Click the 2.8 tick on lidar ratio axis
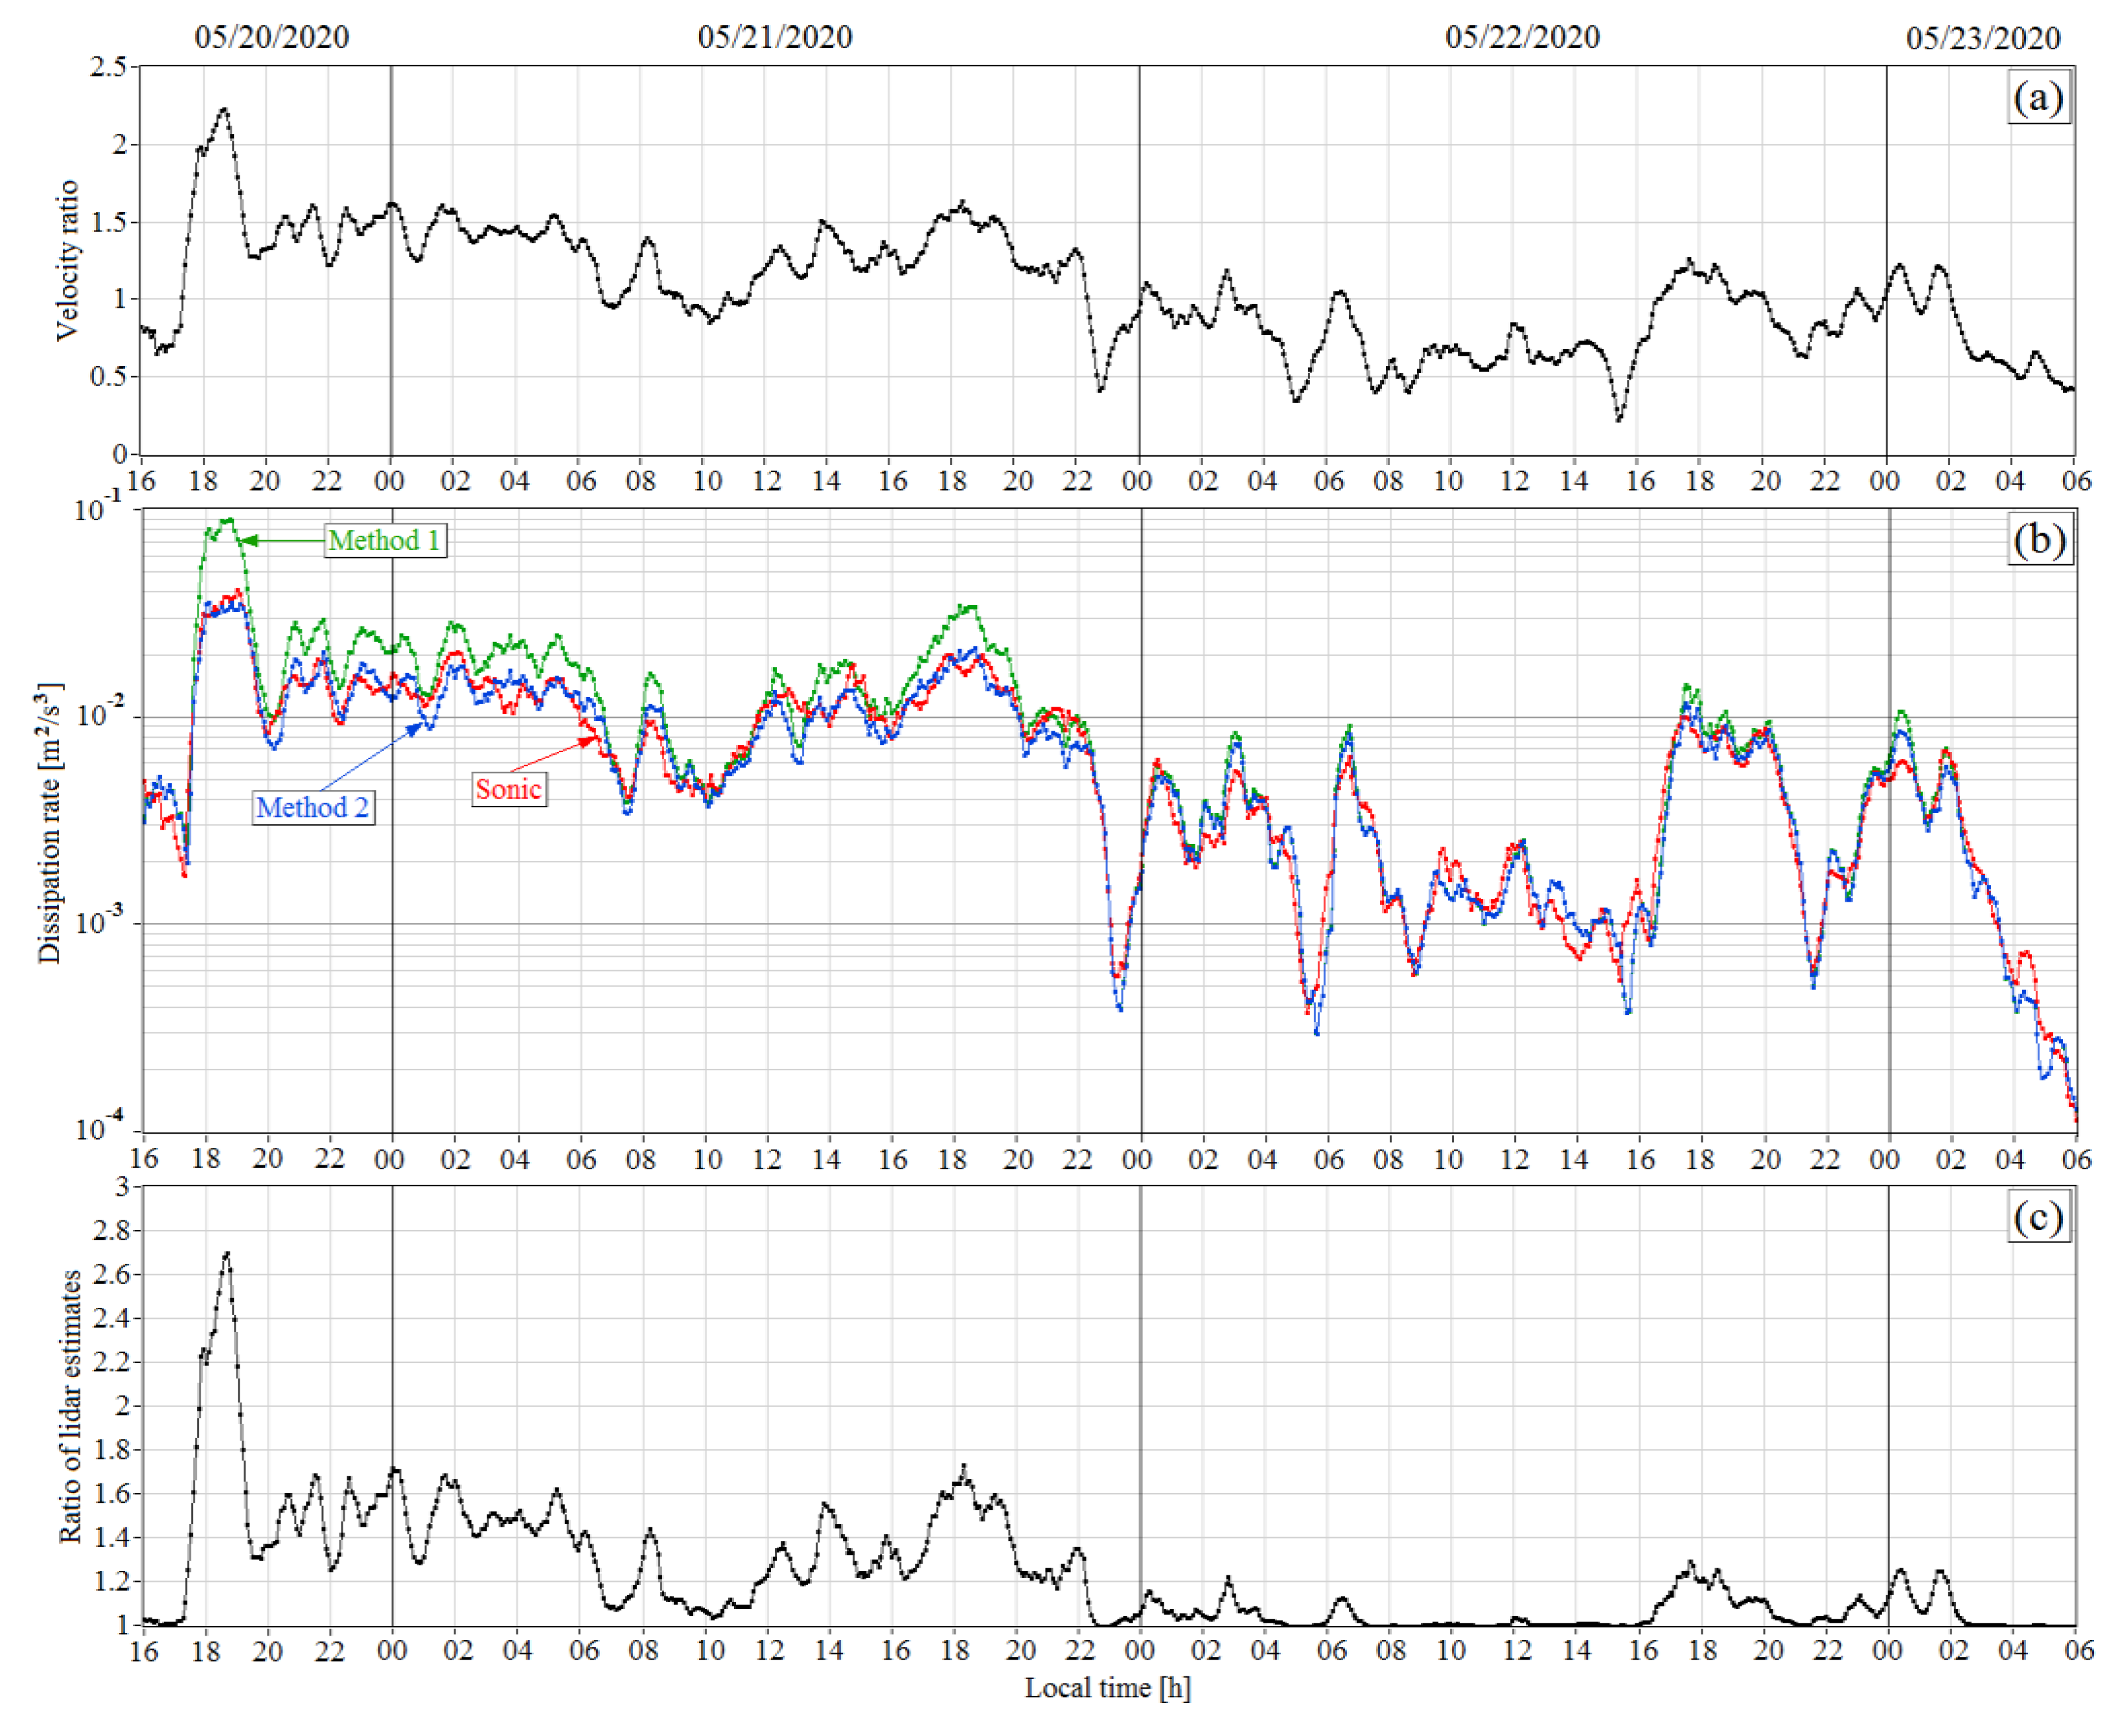The width and height of the screenshot is (2118, 1736). (x=111, y=1230)
